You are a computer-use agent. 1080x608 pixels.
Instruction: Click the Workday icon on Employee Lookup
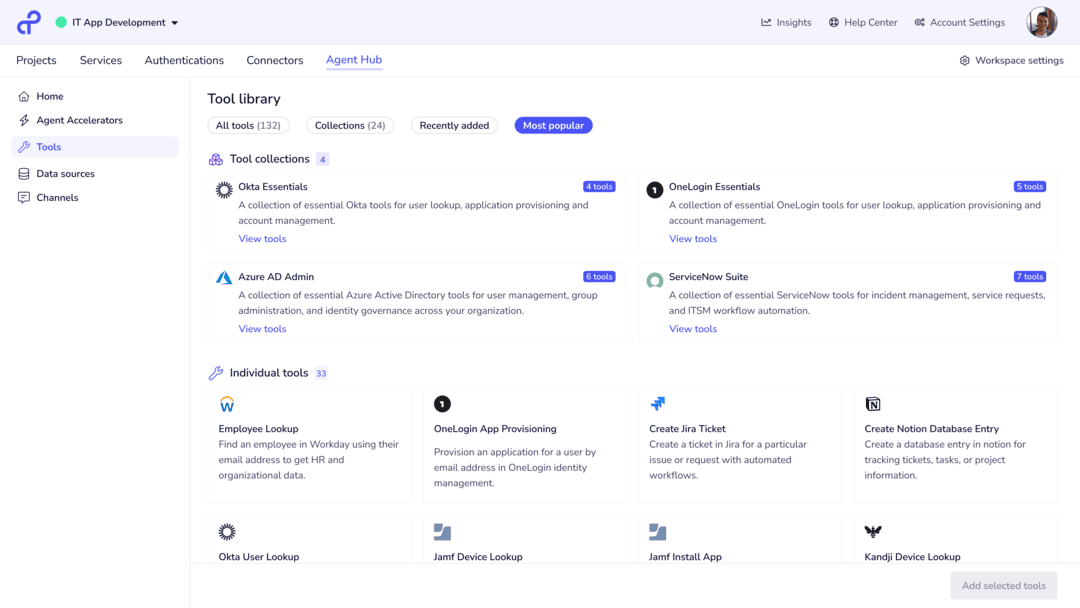[x=227, y=403]
